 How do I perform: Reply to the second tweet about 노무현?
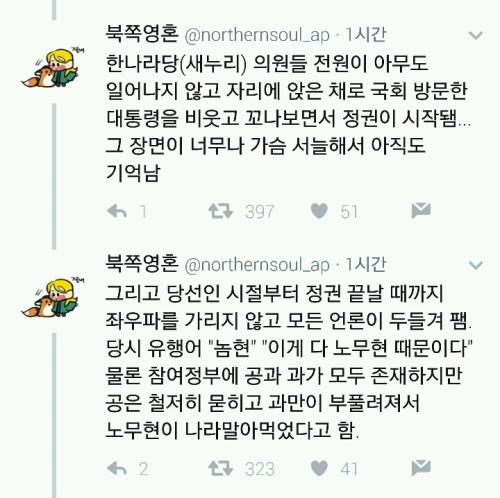(117, 469)
